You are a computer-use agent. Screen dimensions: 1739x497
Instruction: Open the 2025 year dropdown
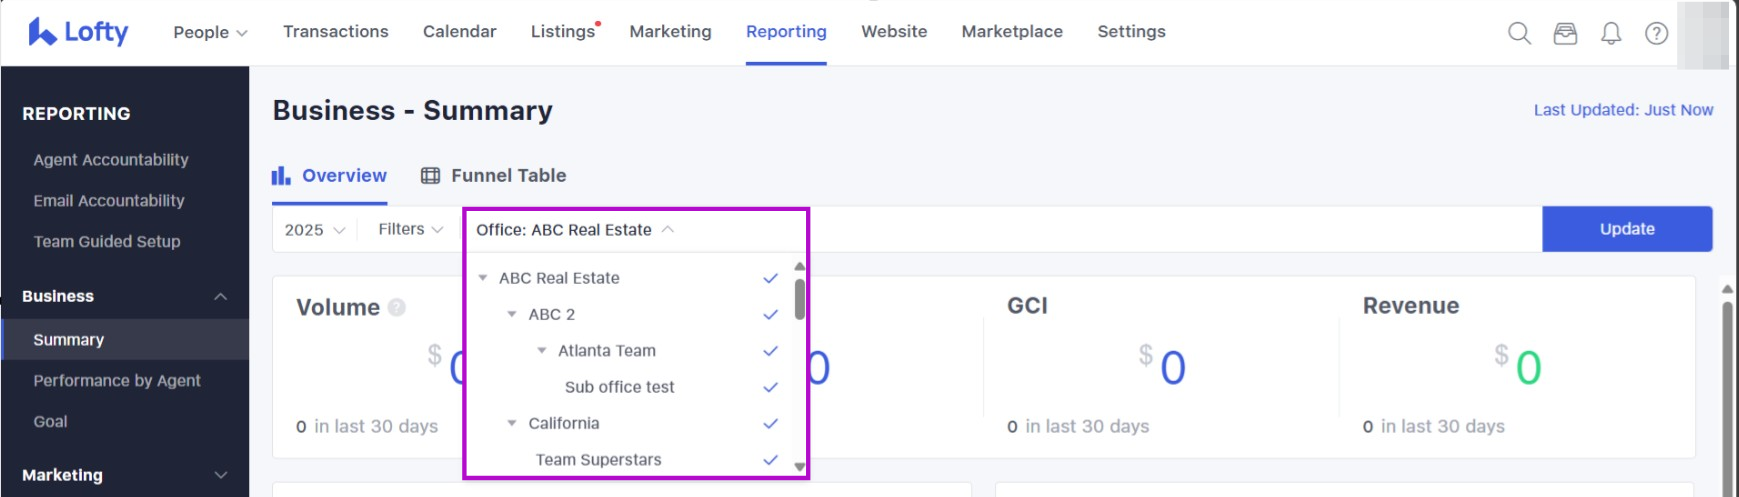(314, 230)
